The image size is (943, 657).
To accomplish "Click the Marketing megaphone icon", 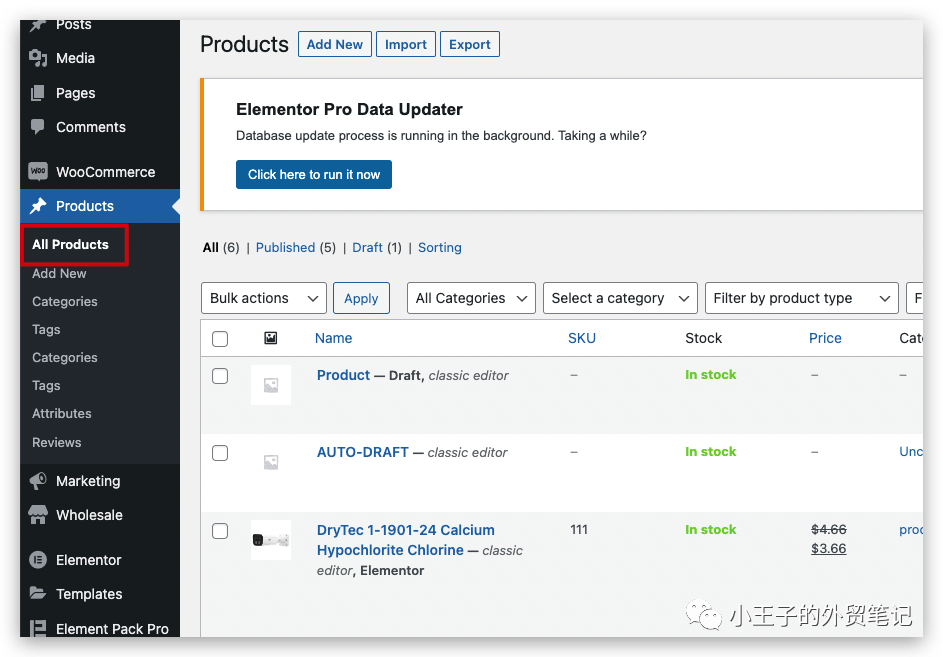I will (38, 481).
